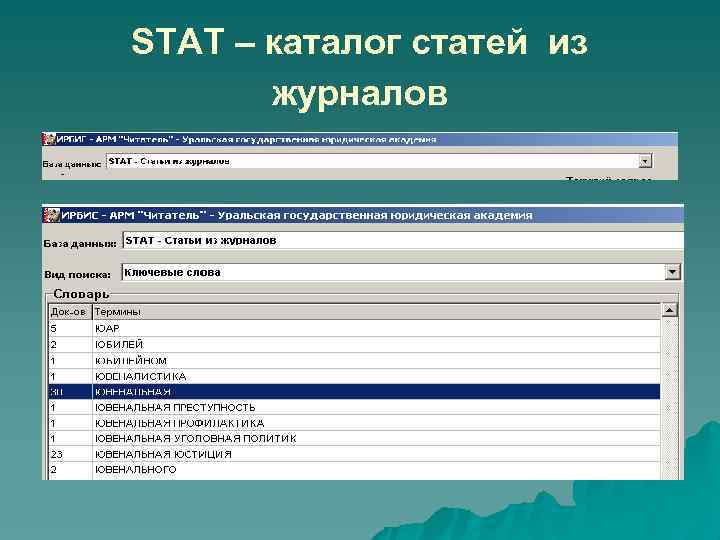Image resolution: width=720 pixels, height=540 pixels.
Task: Click the lower window's 'STAT - Статьи из журналов' database field
Action: (x=403, y=241)
